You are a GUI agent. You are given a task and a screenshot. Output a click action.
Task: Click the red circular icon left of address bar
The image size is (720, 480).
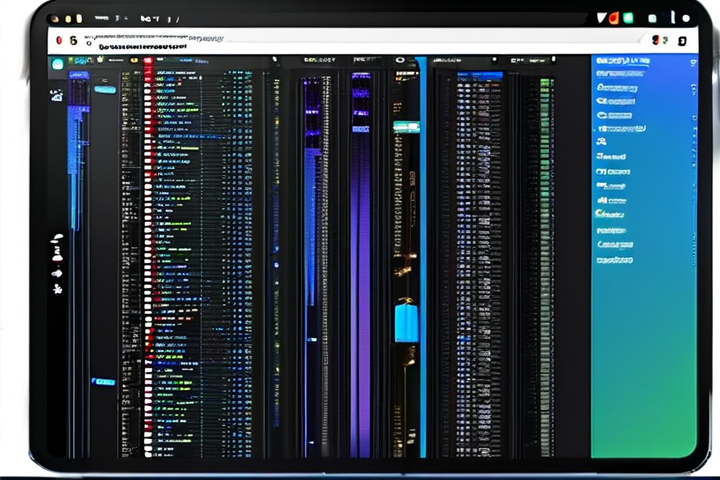(60, 40)
